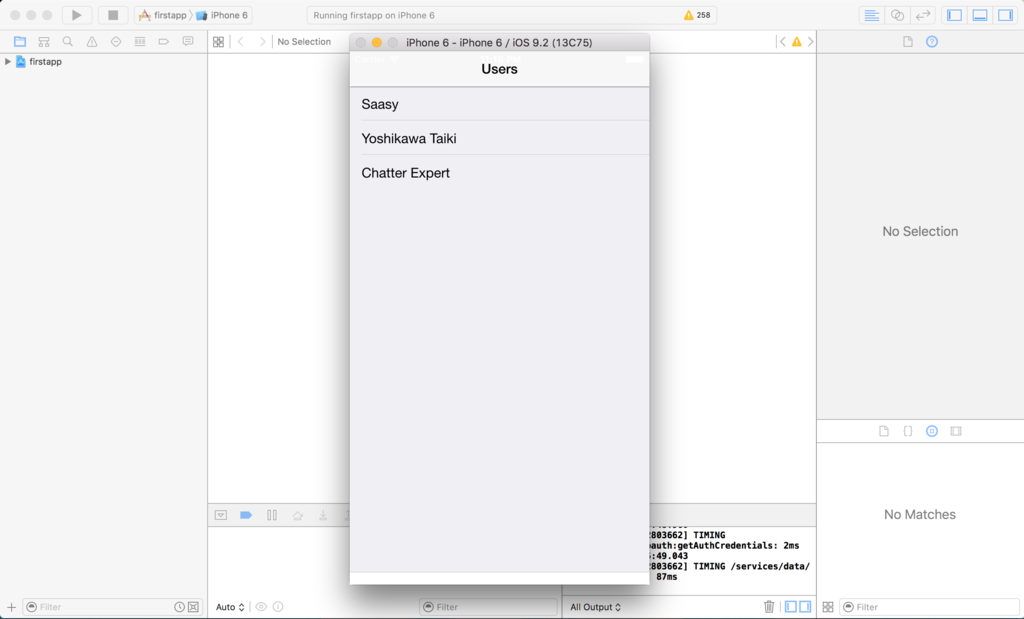Show only source-controlled files filter
1024x619 pixels.
193,607
